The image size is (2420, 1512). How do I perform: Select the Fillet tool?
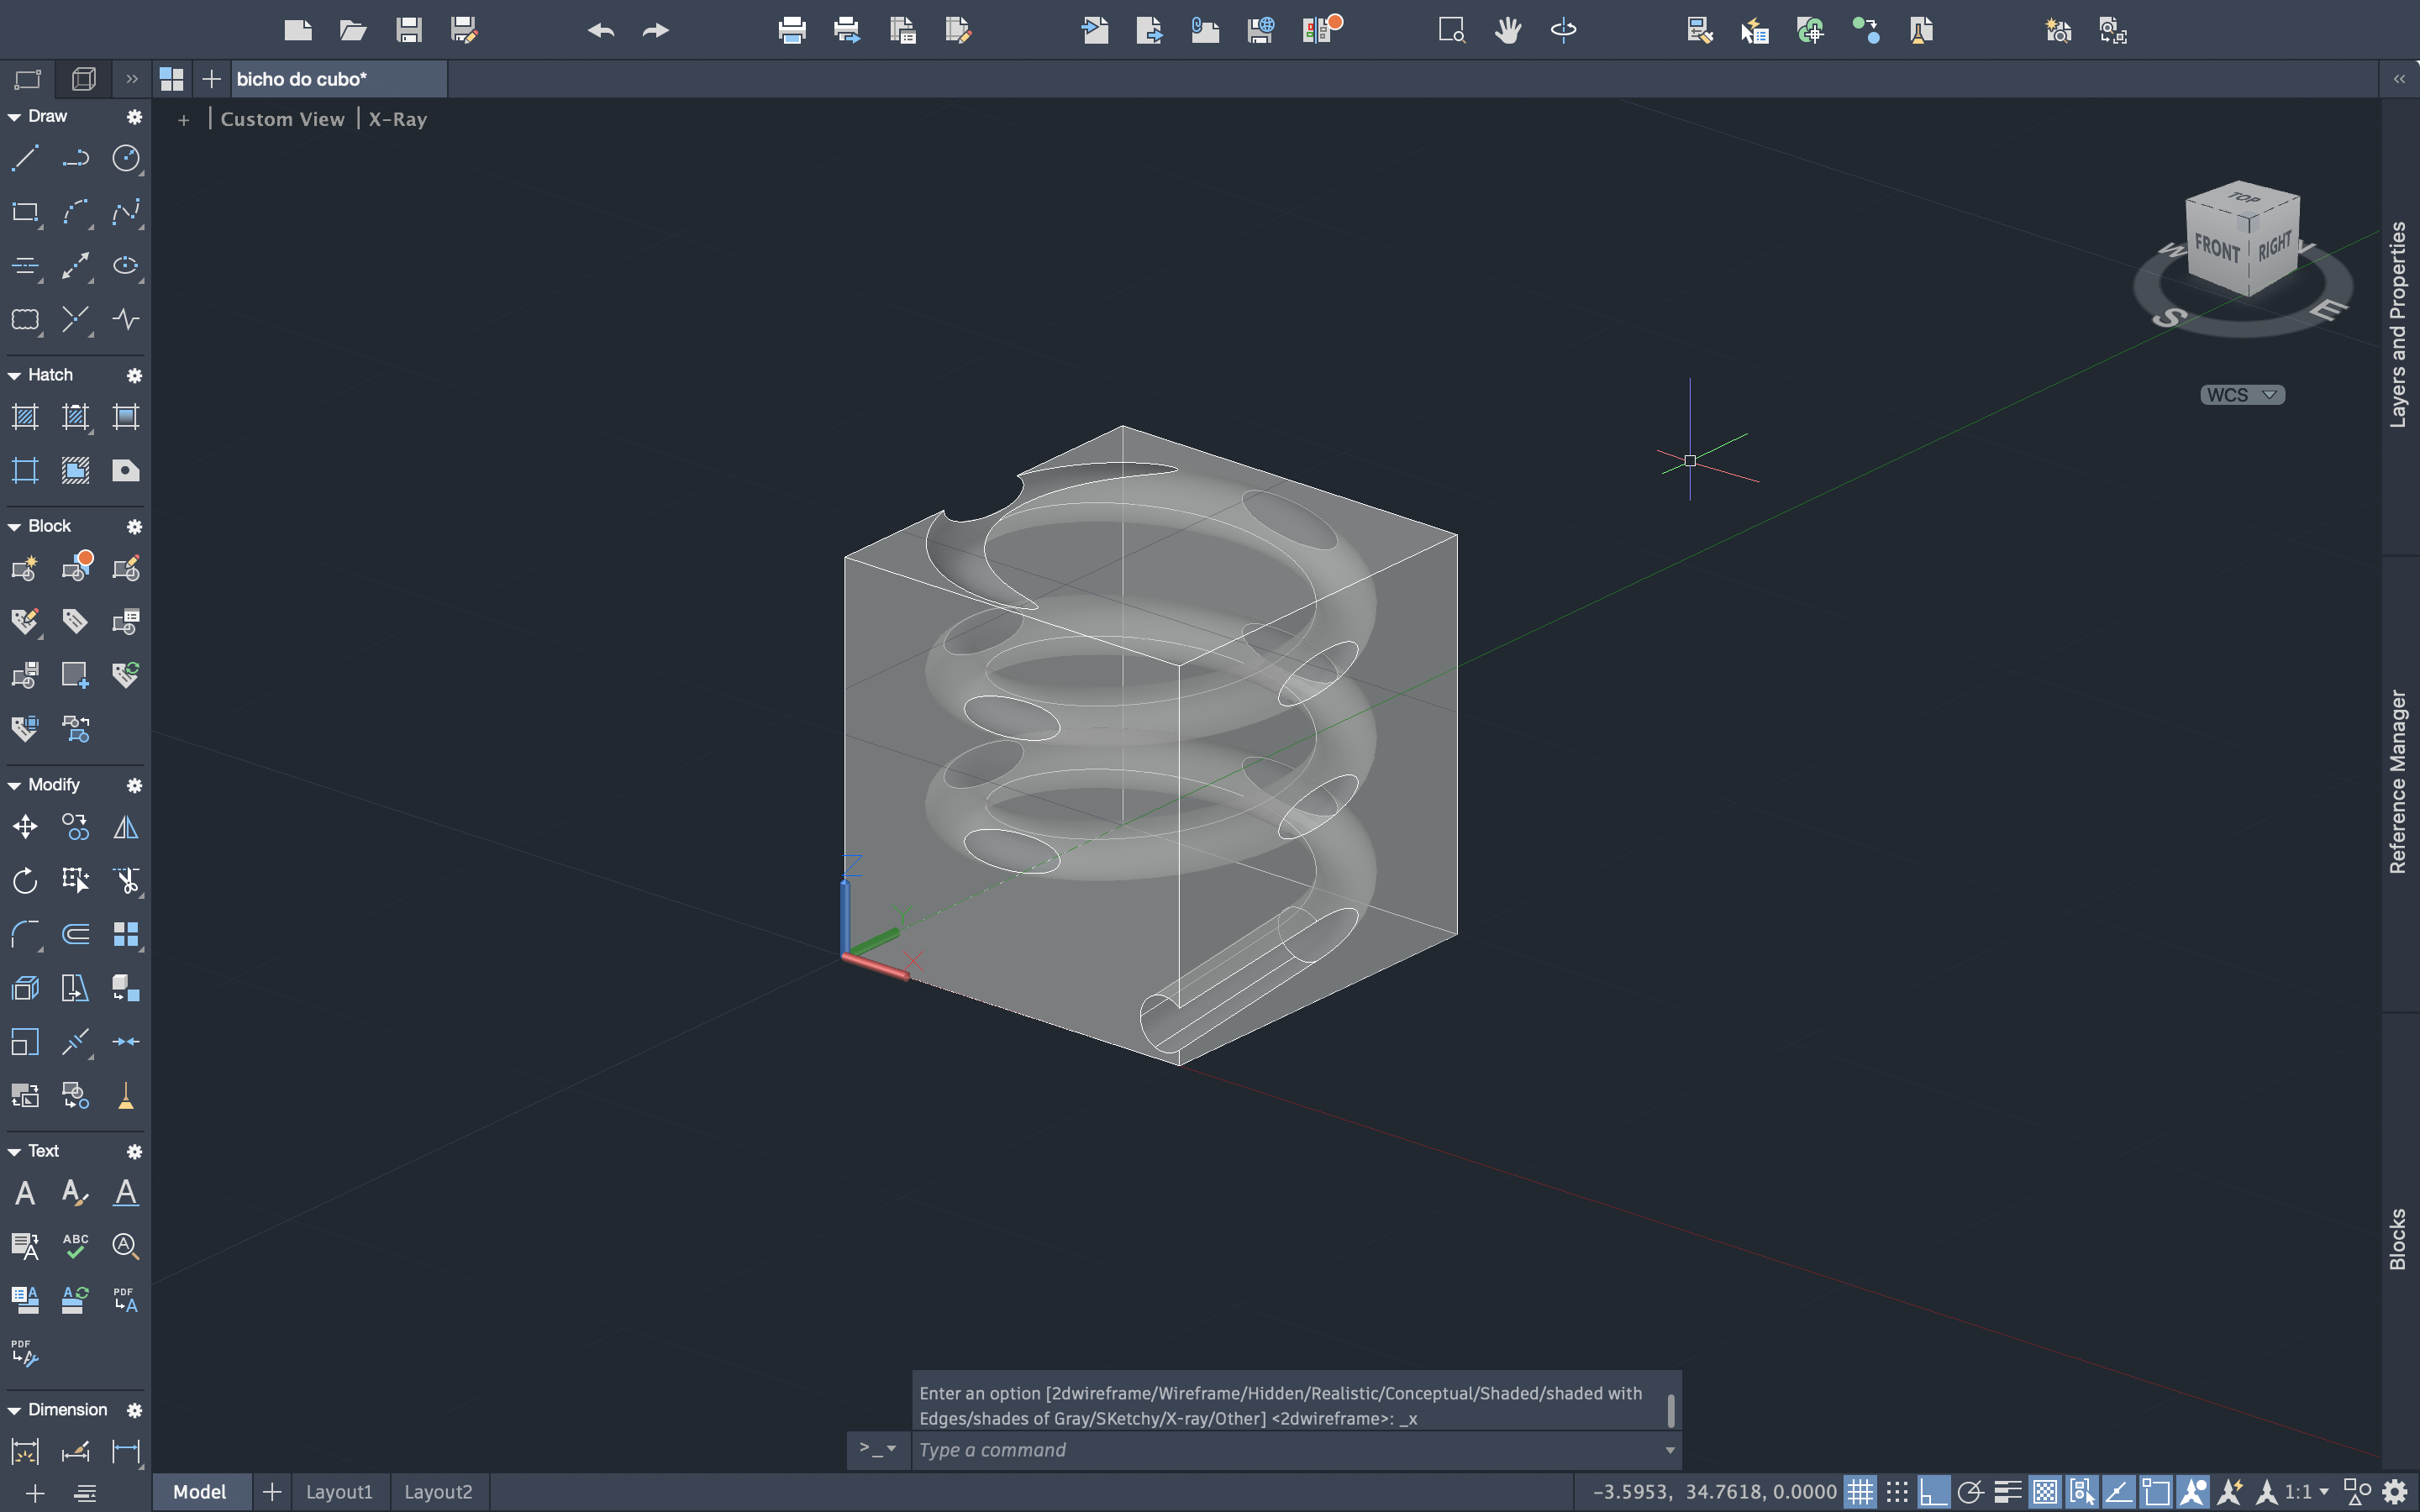[25, 934]
